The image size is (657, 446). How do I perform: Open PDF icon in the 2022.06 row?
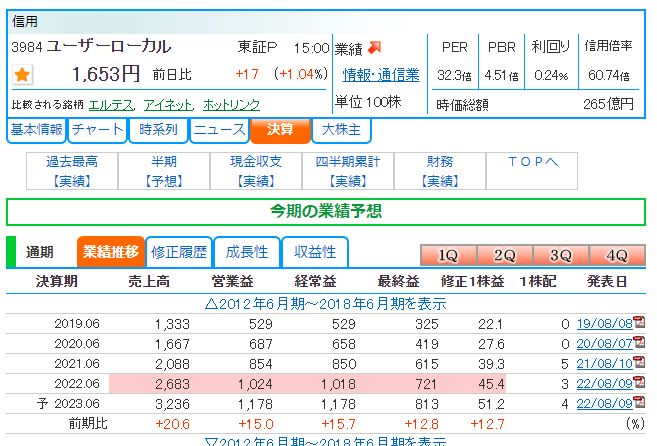point(639,382)
